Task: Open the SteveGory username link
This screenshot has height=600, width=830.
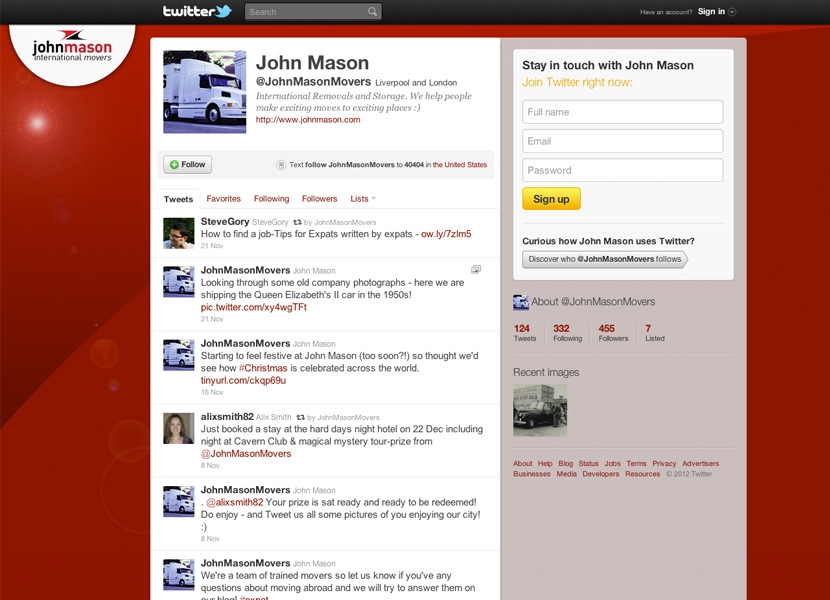Action: [x=225, y=221]
